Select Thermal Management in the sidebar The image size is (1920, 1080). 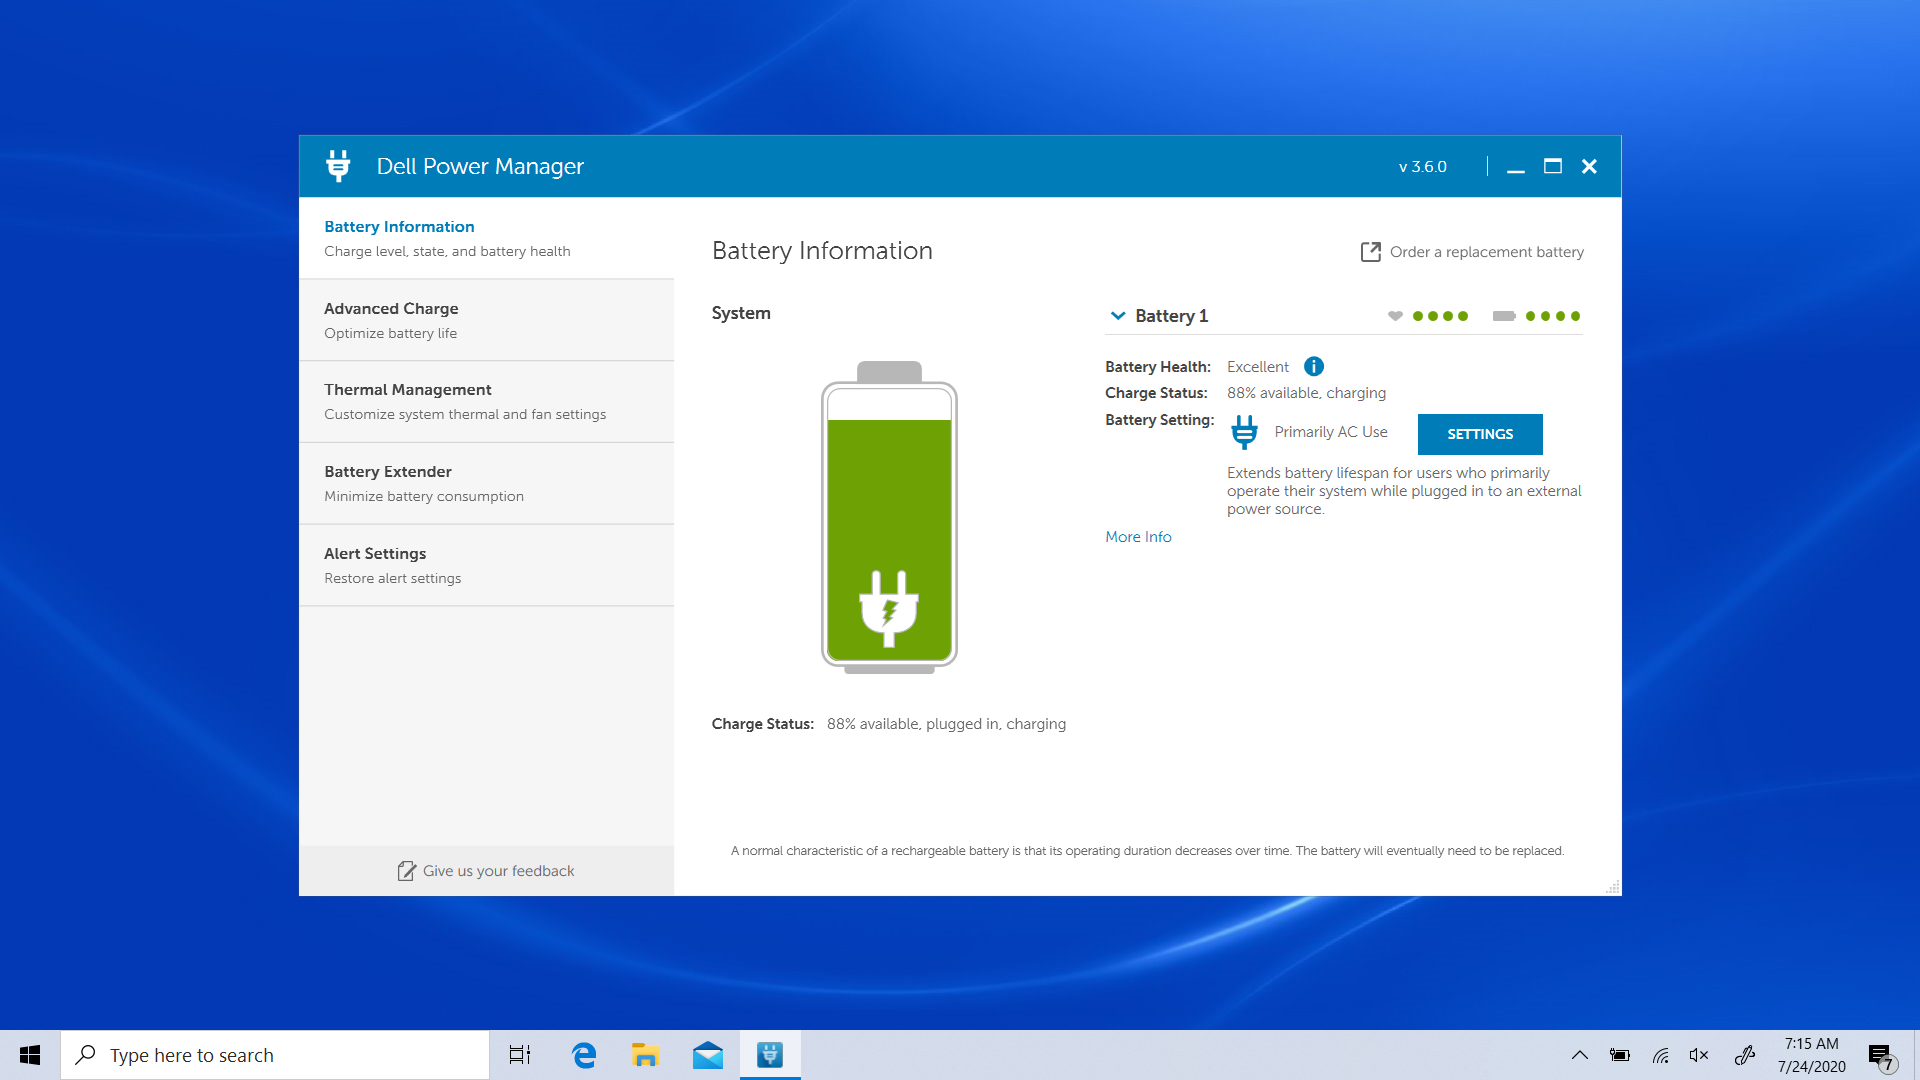[x=486, y=401]
